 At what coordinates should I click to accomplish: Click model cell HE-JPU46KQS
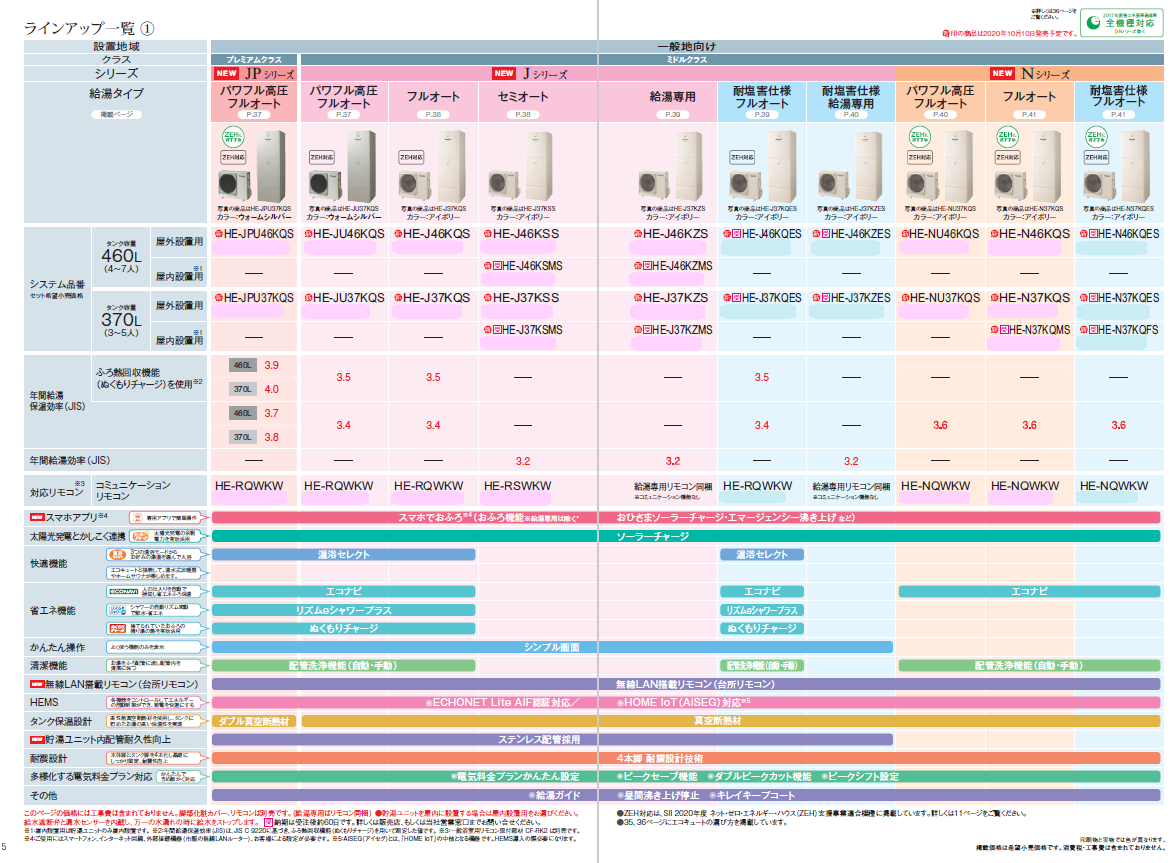pyautogui.click(x=254, y=234)
